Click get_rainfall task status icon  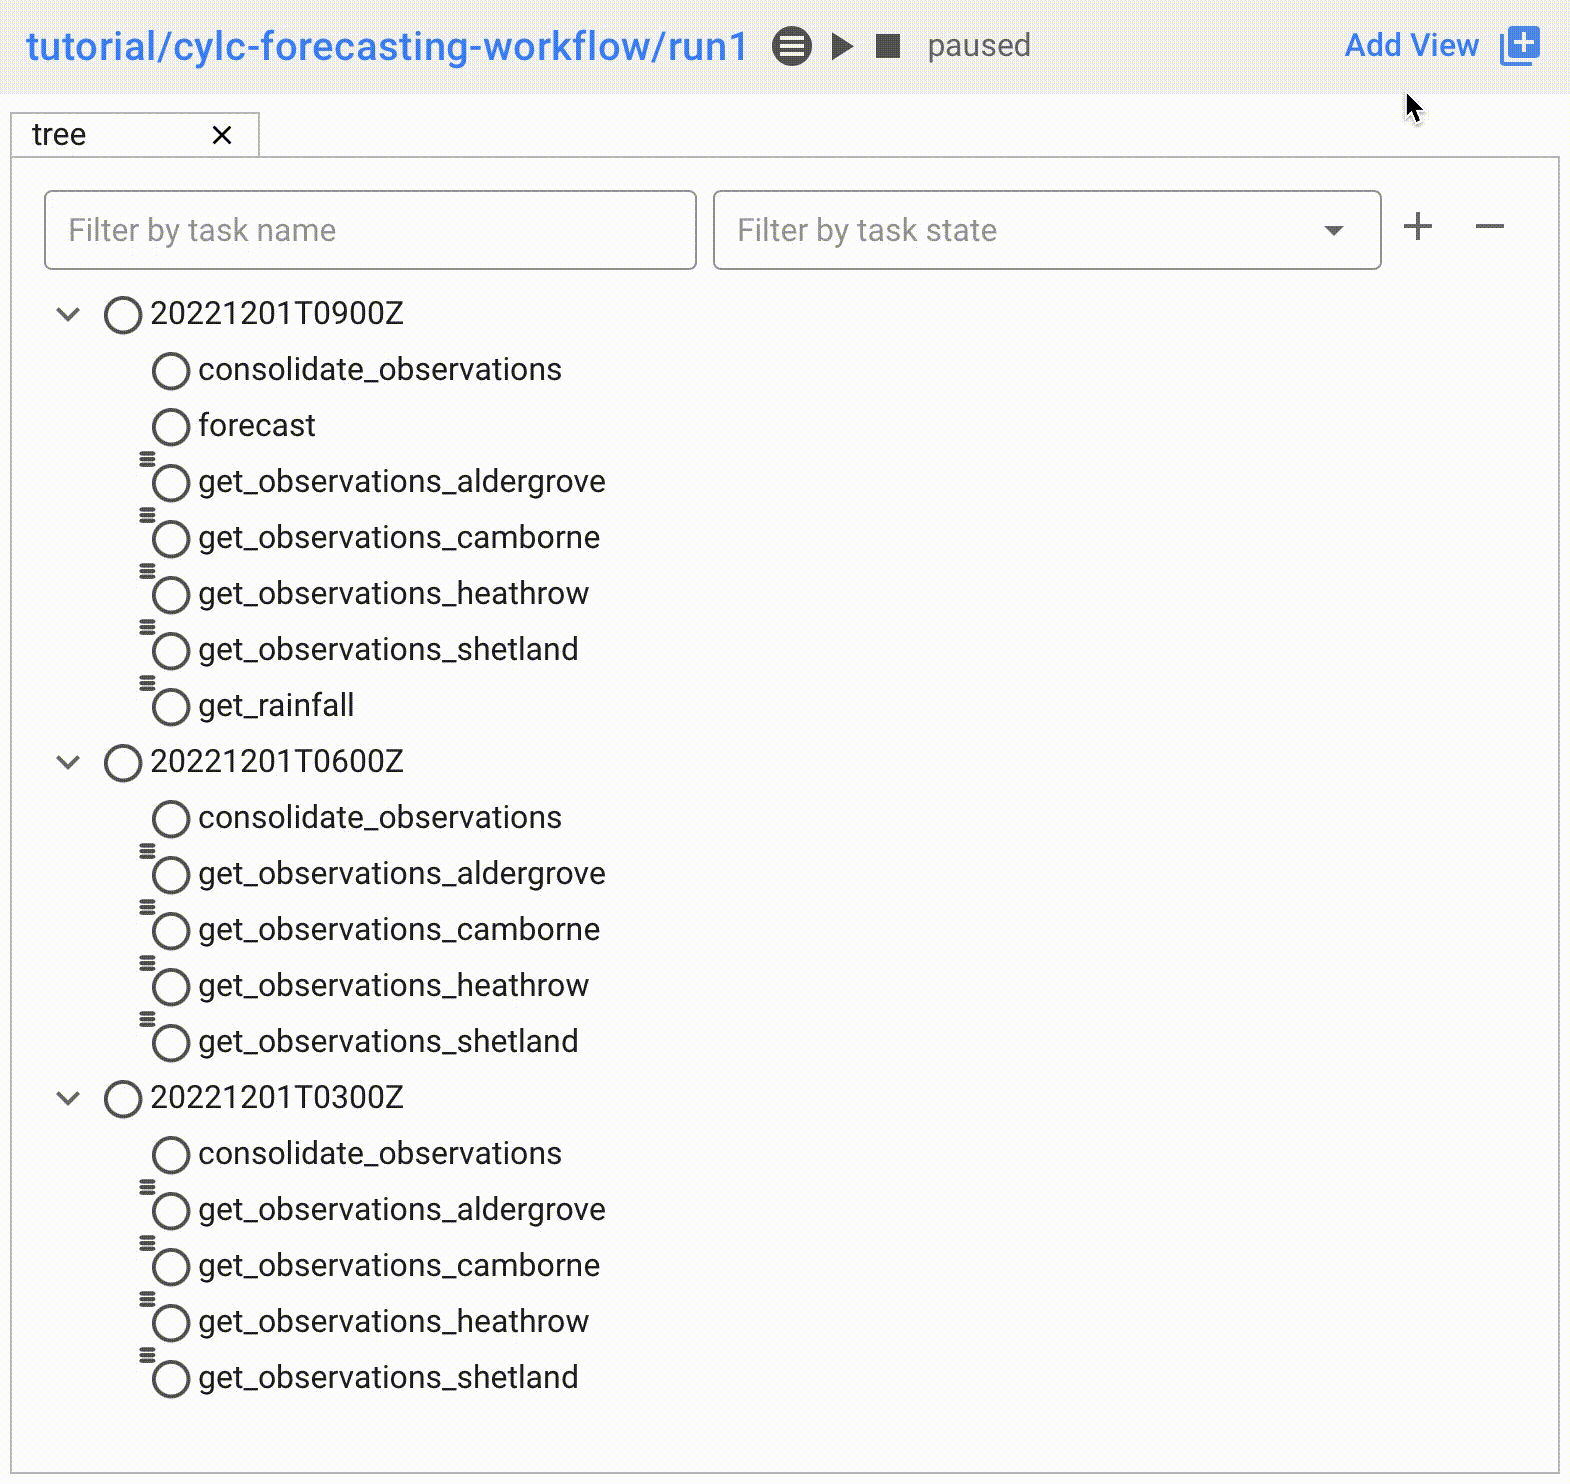pyautogui.click(x=171, y=707)
